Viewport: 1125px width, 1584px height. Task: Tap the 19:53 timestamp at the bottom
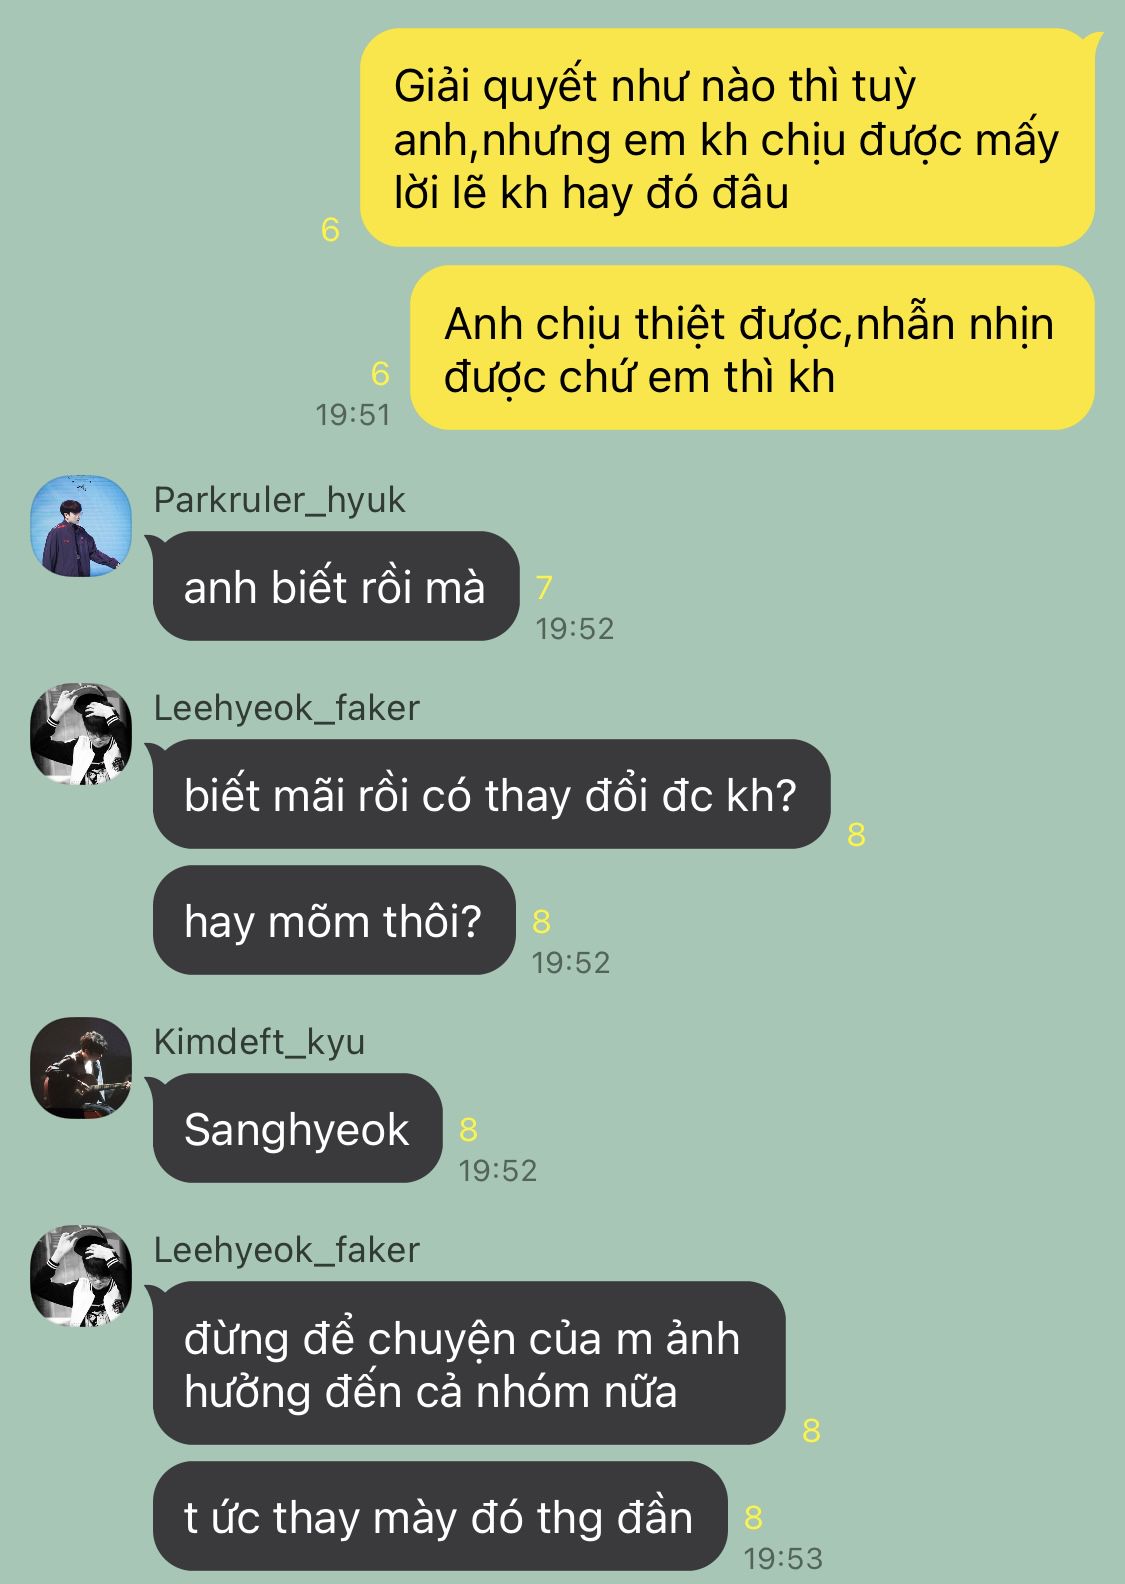coord(783,1557)
